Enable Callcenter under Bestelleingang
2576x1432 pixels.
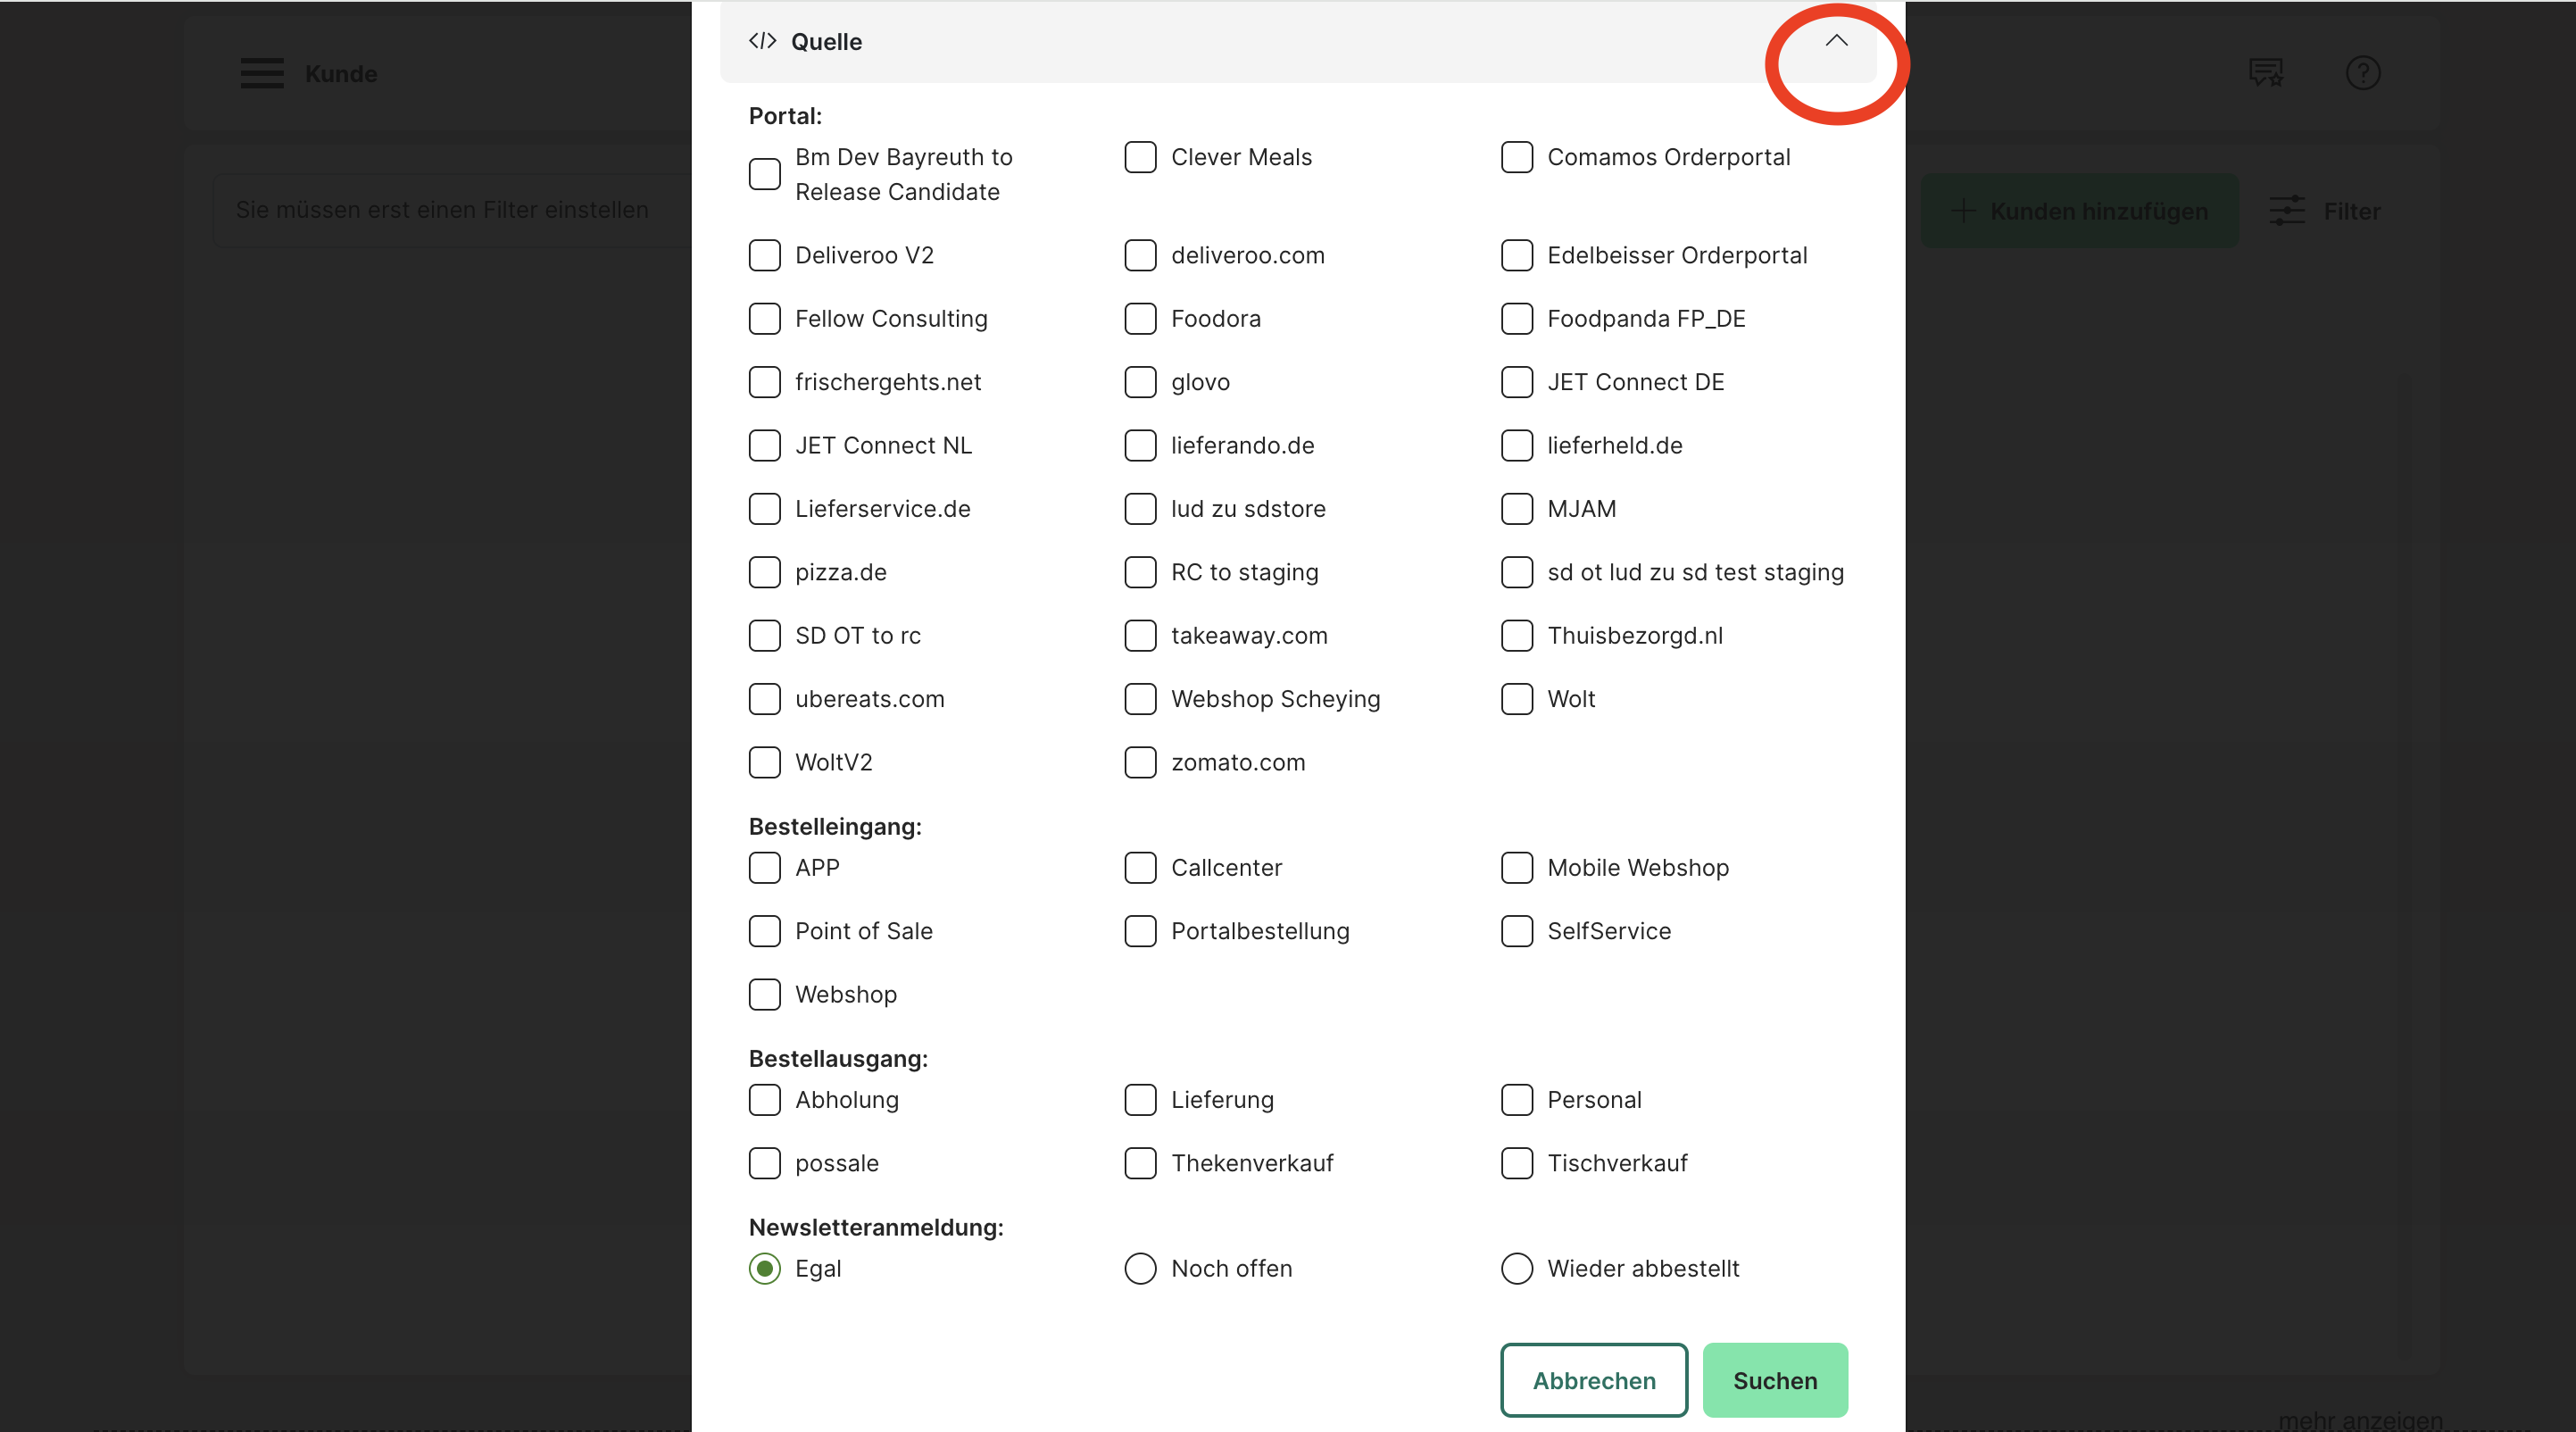(x=1140, y=868)
